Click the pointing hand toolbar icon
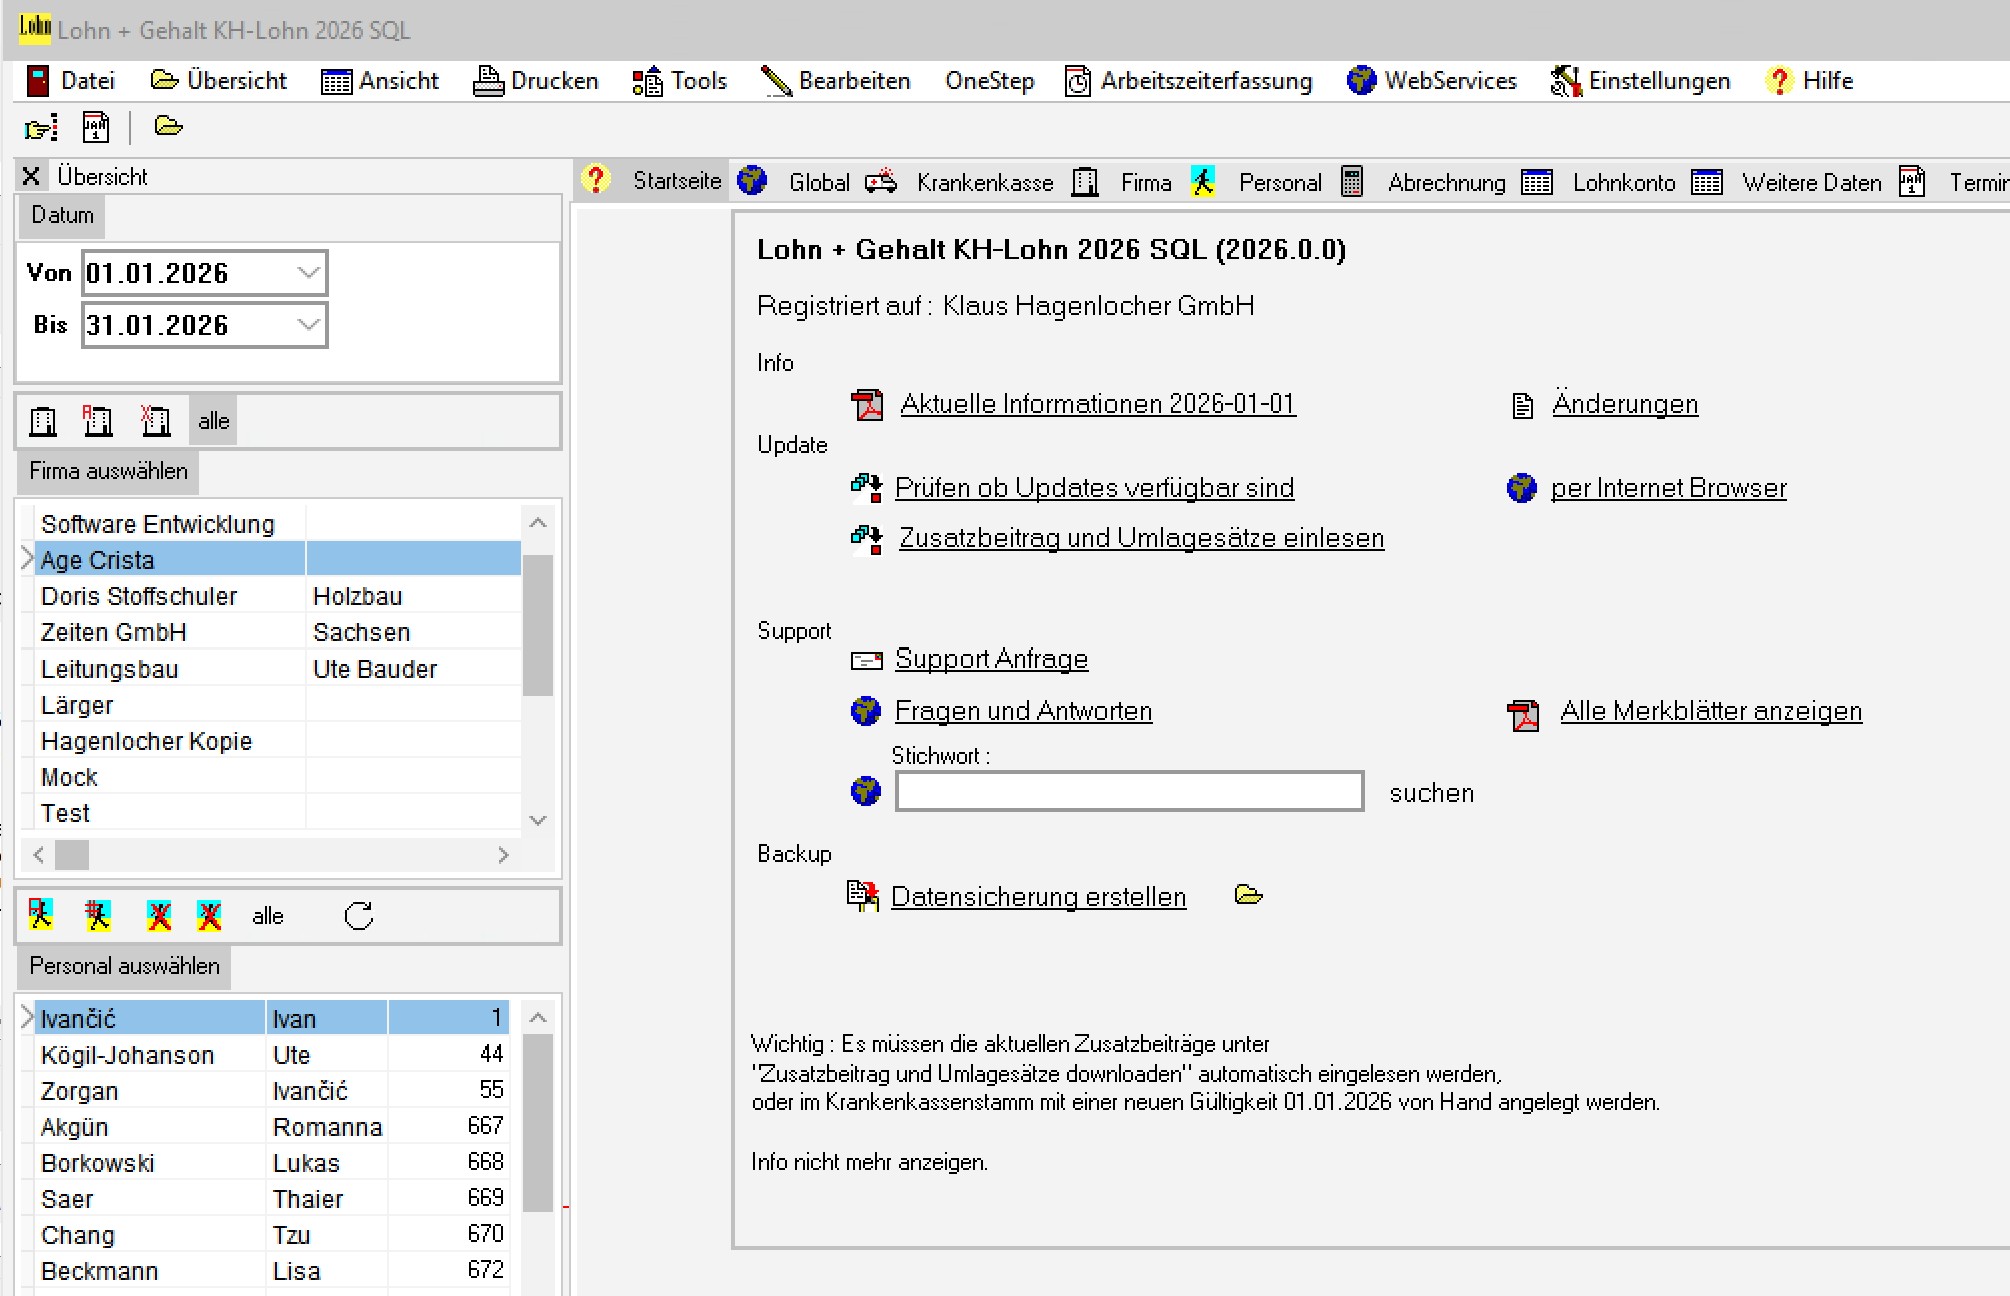Screen dimensions: 2010x1296 coord(41,127)
